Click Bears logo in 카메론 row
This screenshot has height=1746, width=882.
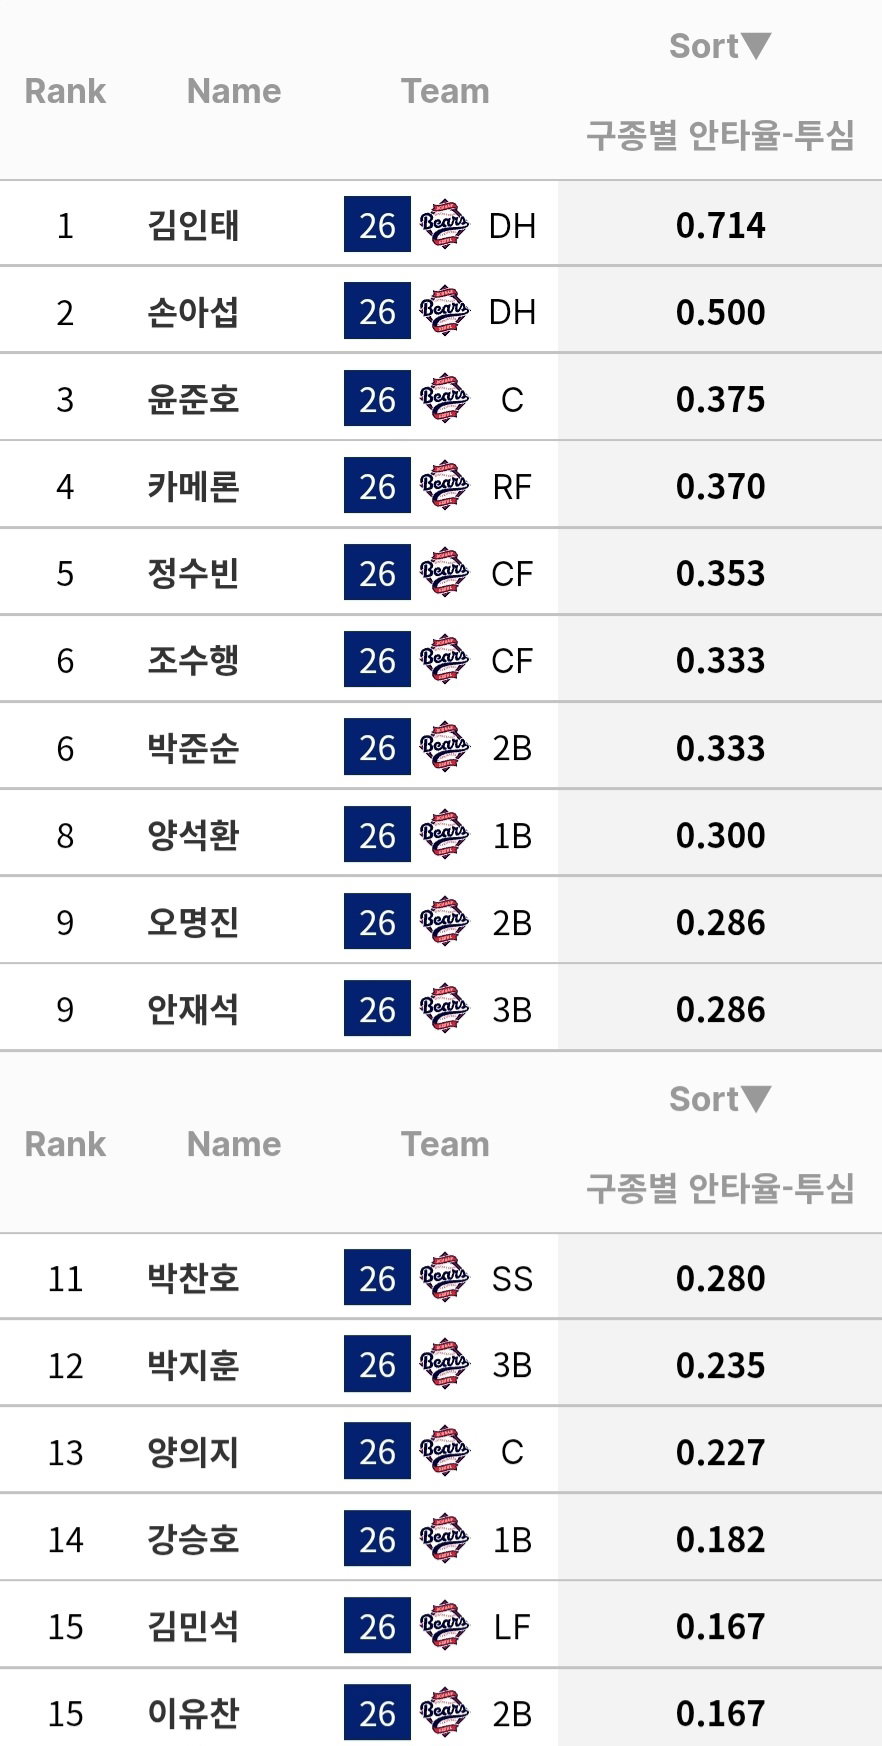tap(444, 486)
